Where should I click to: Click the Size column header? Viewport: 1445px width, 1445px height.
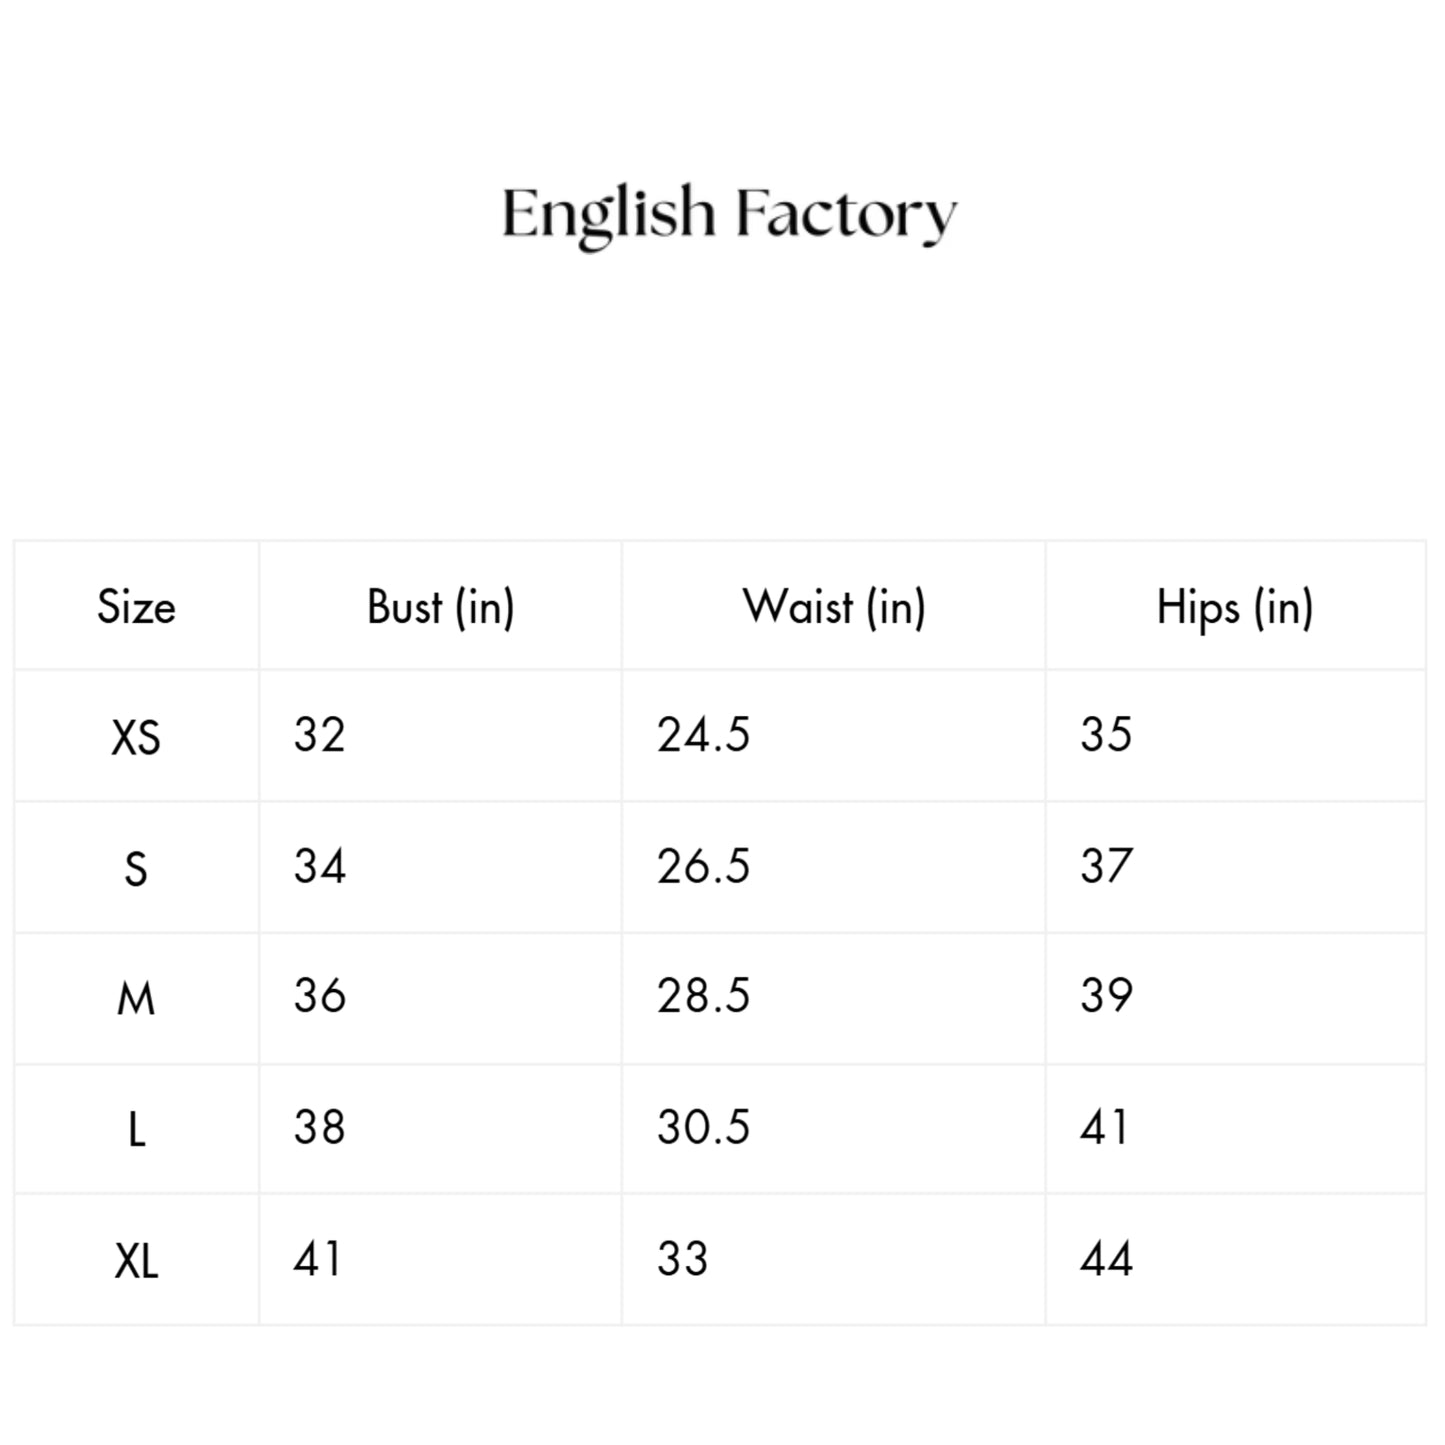136,607
